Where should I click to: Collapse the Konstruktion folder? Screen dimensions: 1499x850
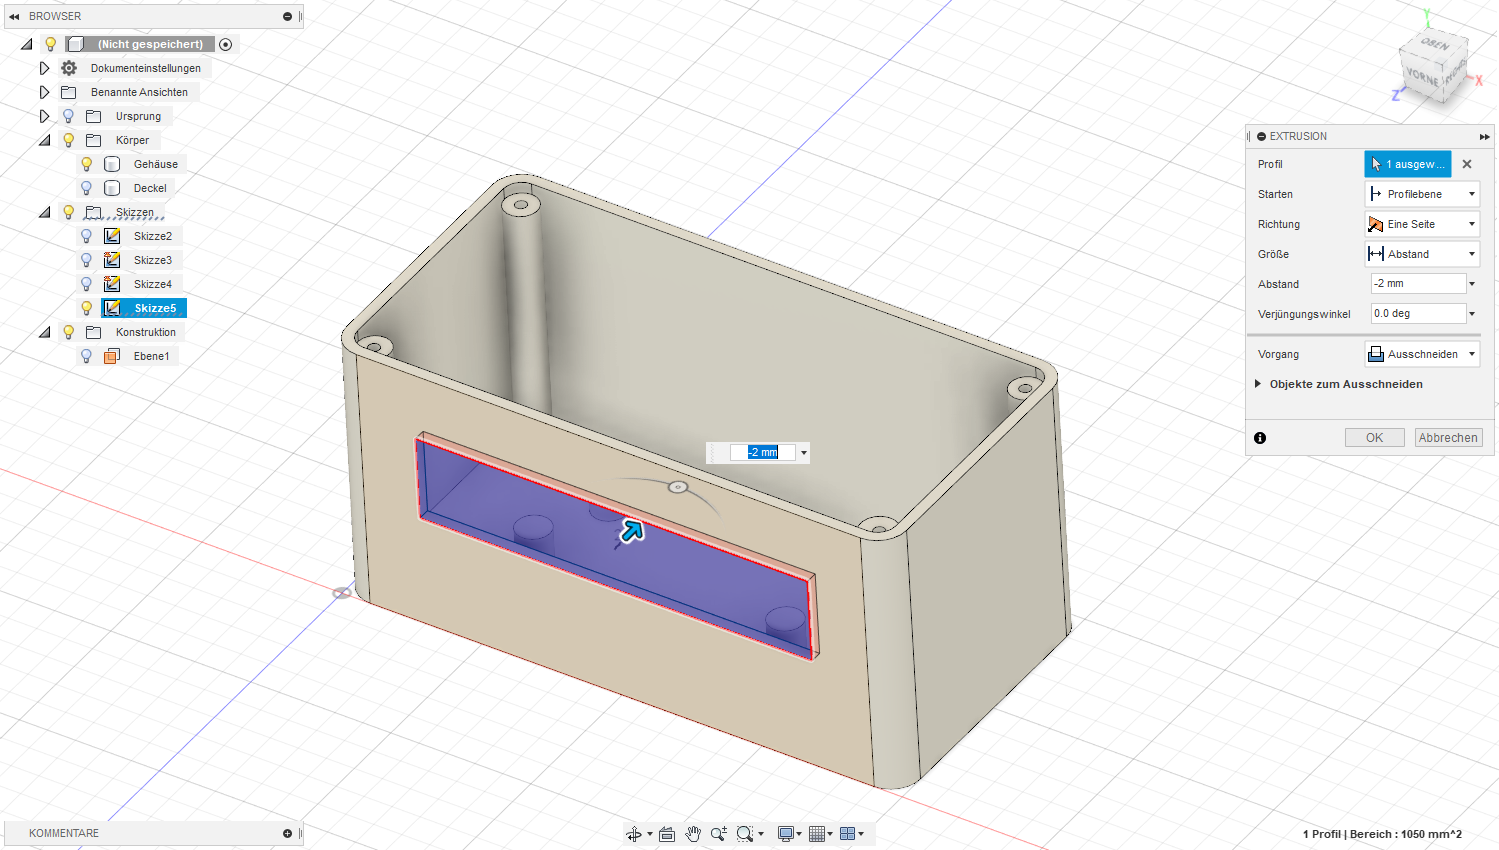[44, 332]
